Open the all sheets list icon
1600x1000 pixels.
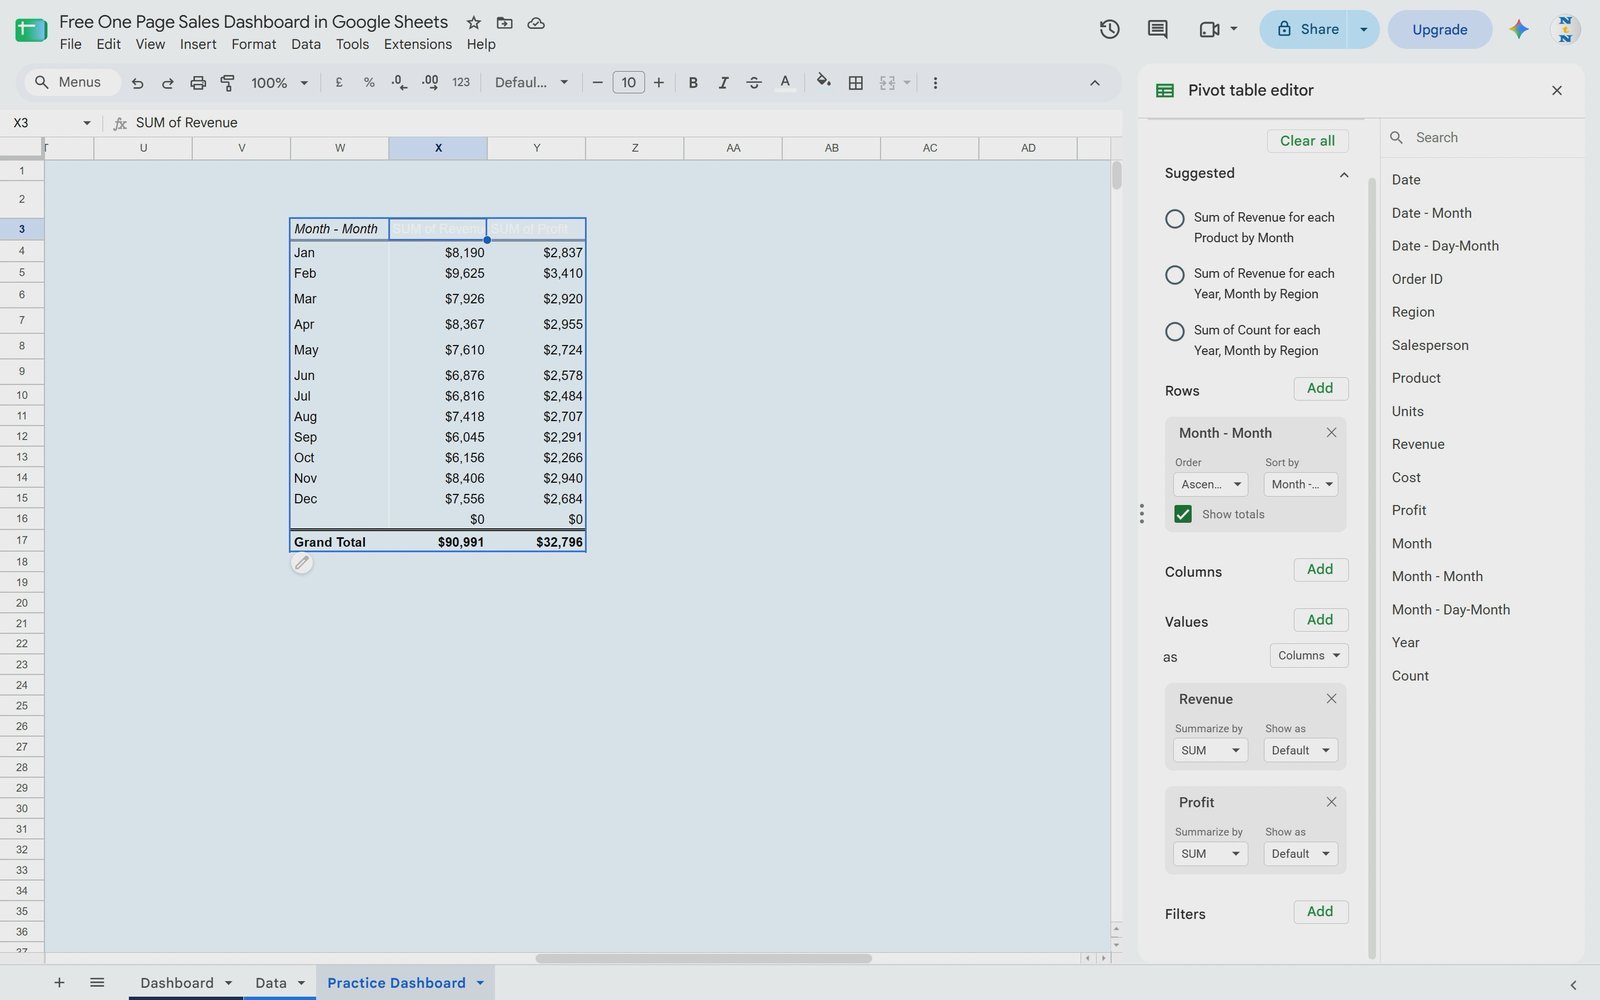(x=97, y=983)
